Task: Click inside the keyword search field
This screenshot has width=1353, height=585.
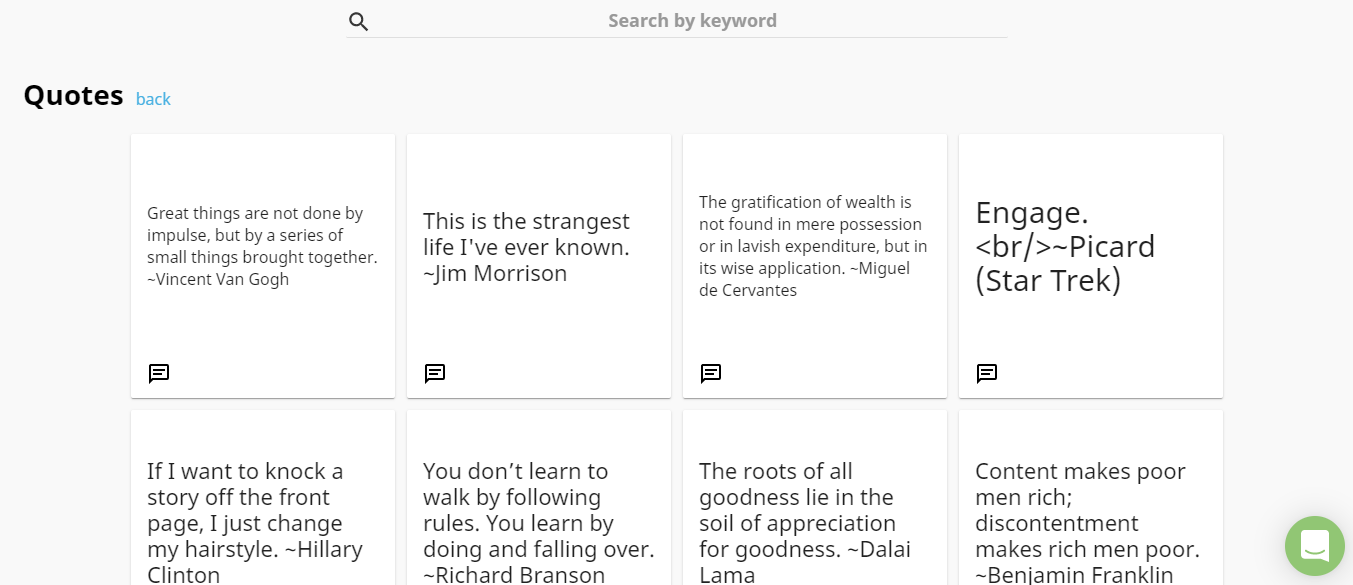Action: tap(692, 20)
